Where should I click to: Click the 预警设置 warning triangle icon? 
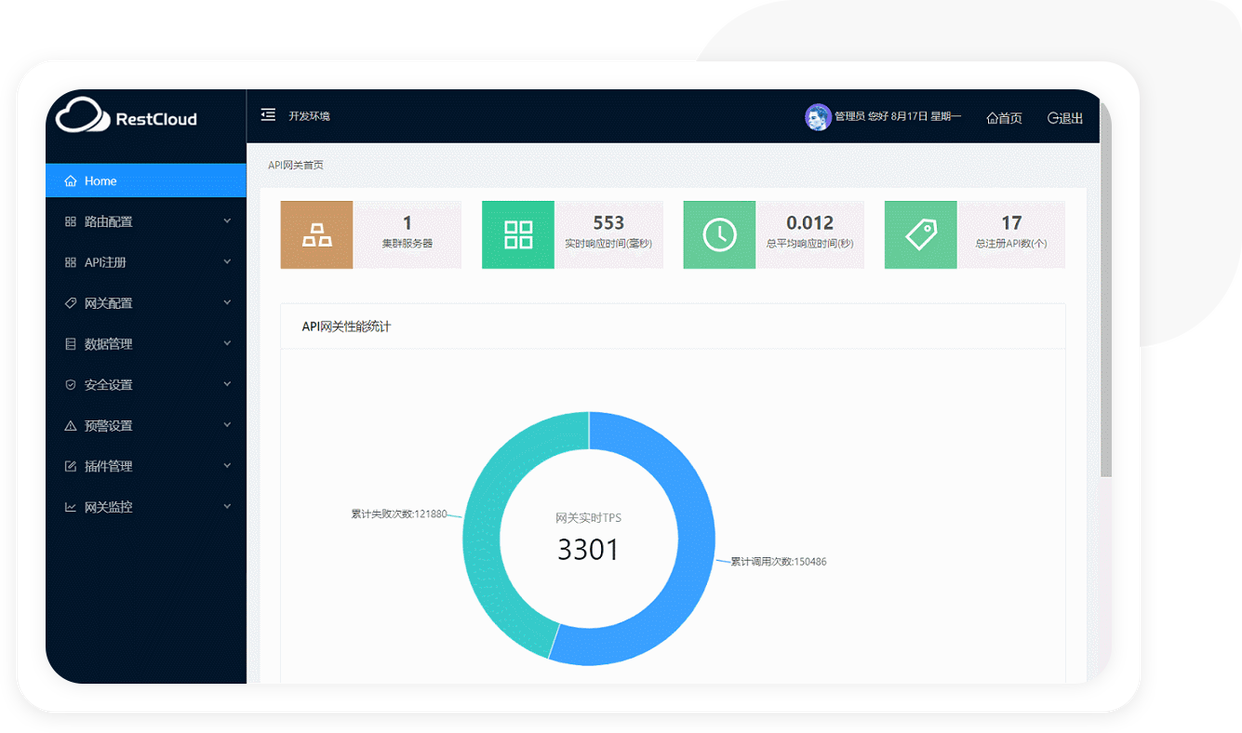[x=70, y=425]
